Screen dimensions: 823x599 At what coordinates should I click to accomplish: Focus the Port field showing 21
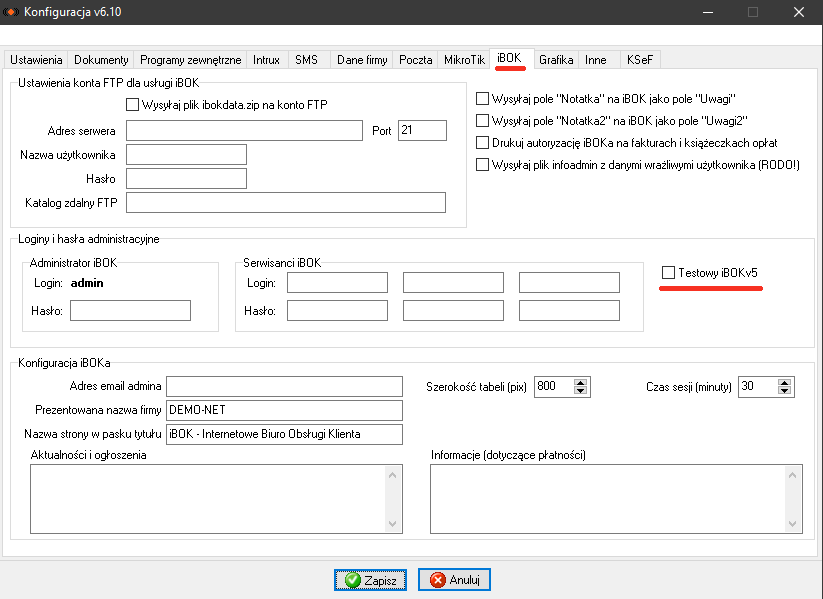(421, 131)
